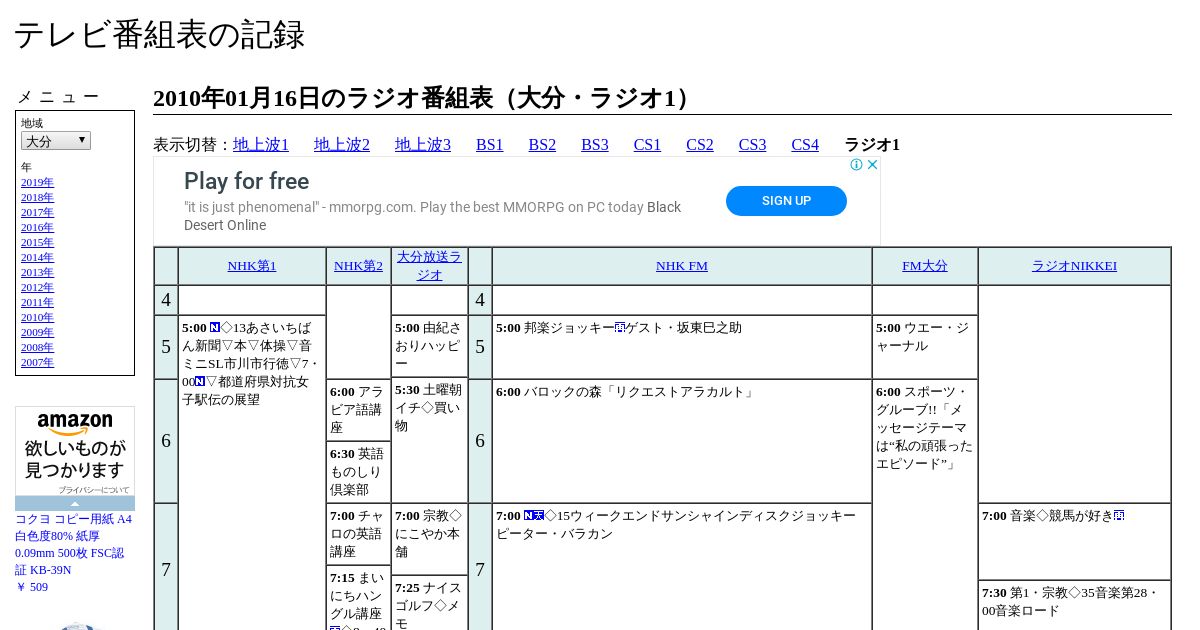Click the 6:00 バロックの森 program
The image size is (1200, 630).
click(x=682, y=441)
